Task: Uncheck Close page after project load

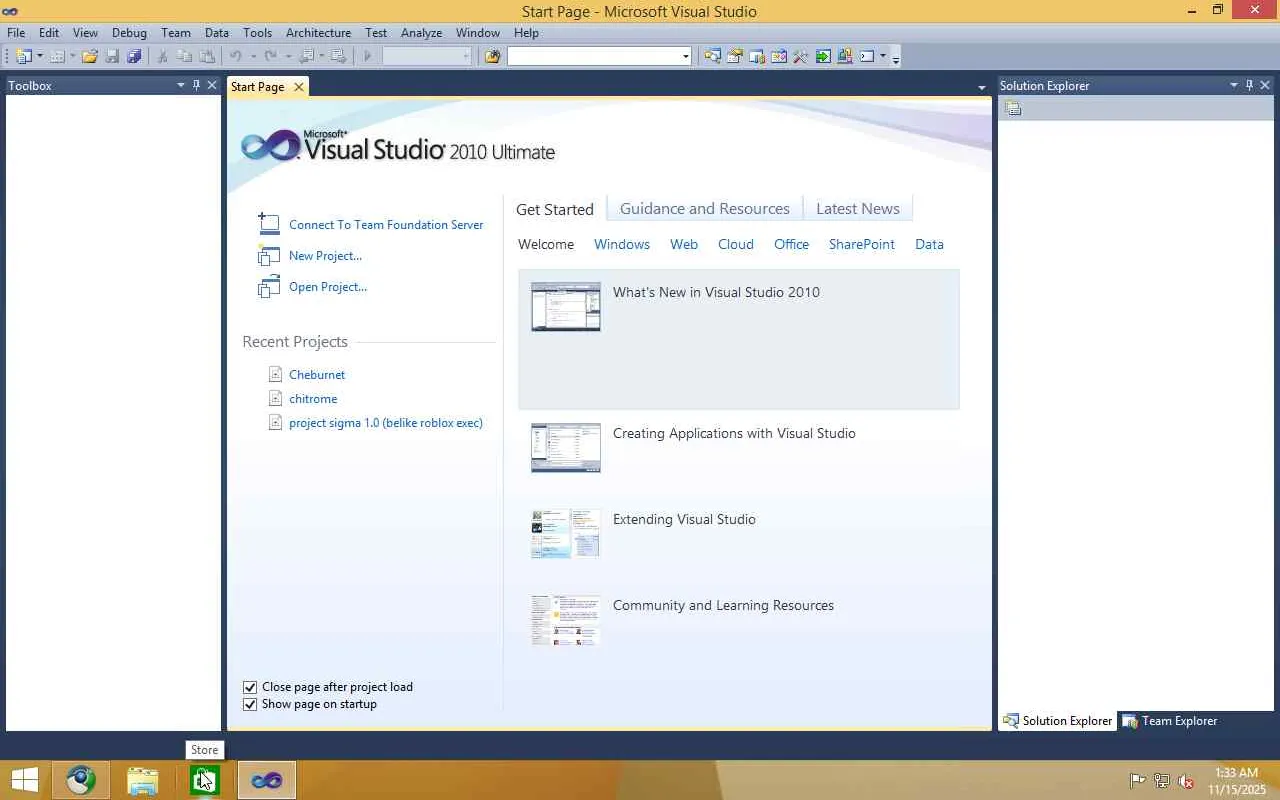Action: (x=250, y=687)
